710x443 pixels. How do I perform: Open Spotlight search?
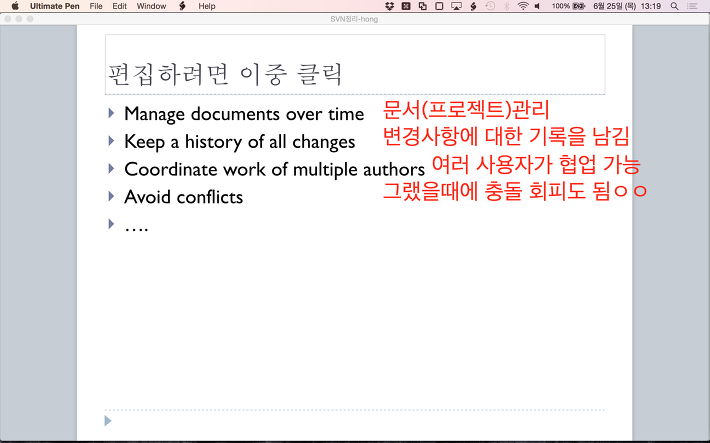(x=675, y=6)
